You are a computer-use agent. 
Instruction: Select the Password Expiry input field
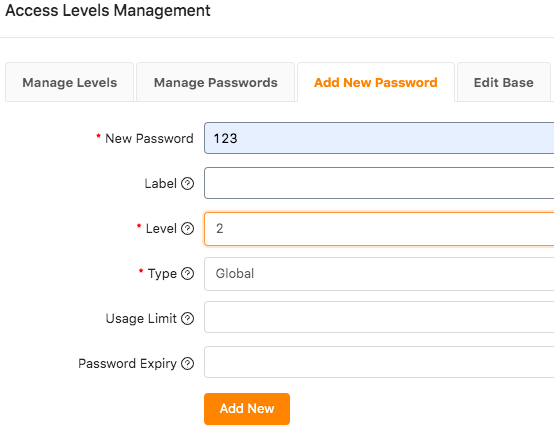[x=379, y=362]
